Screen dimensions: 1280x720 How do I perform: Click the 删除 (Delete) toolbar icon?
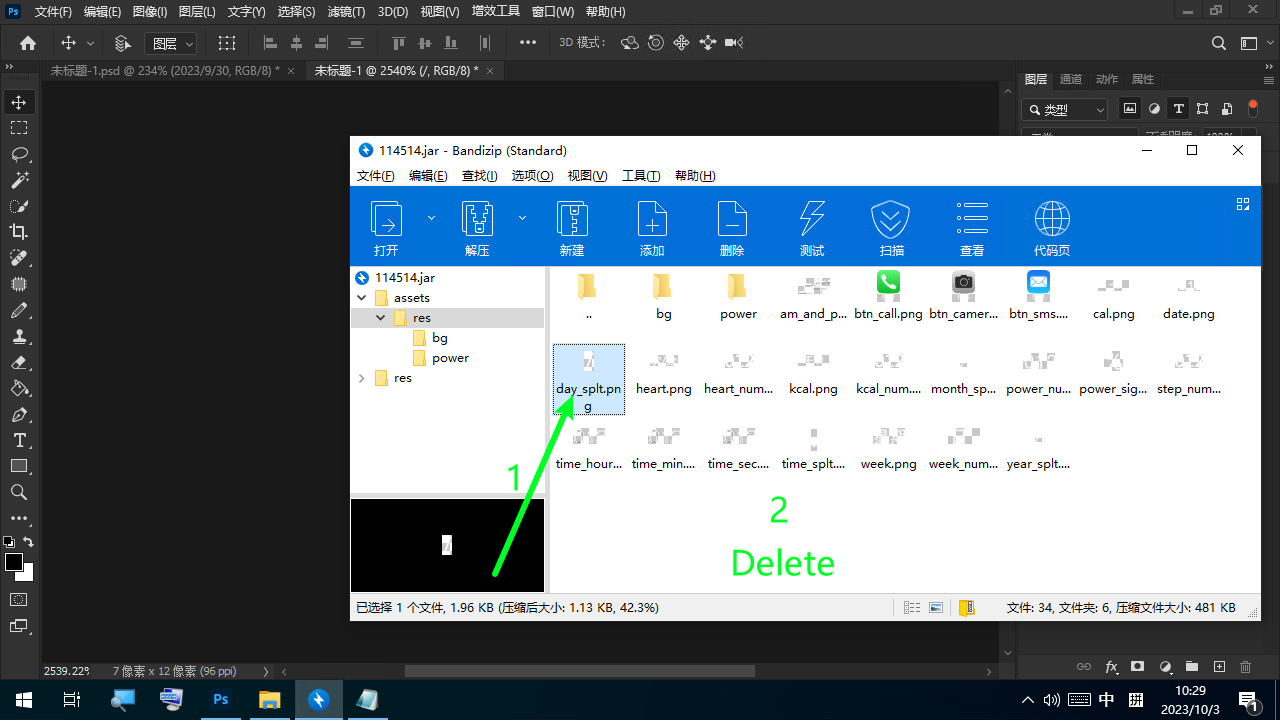[732, 219]
